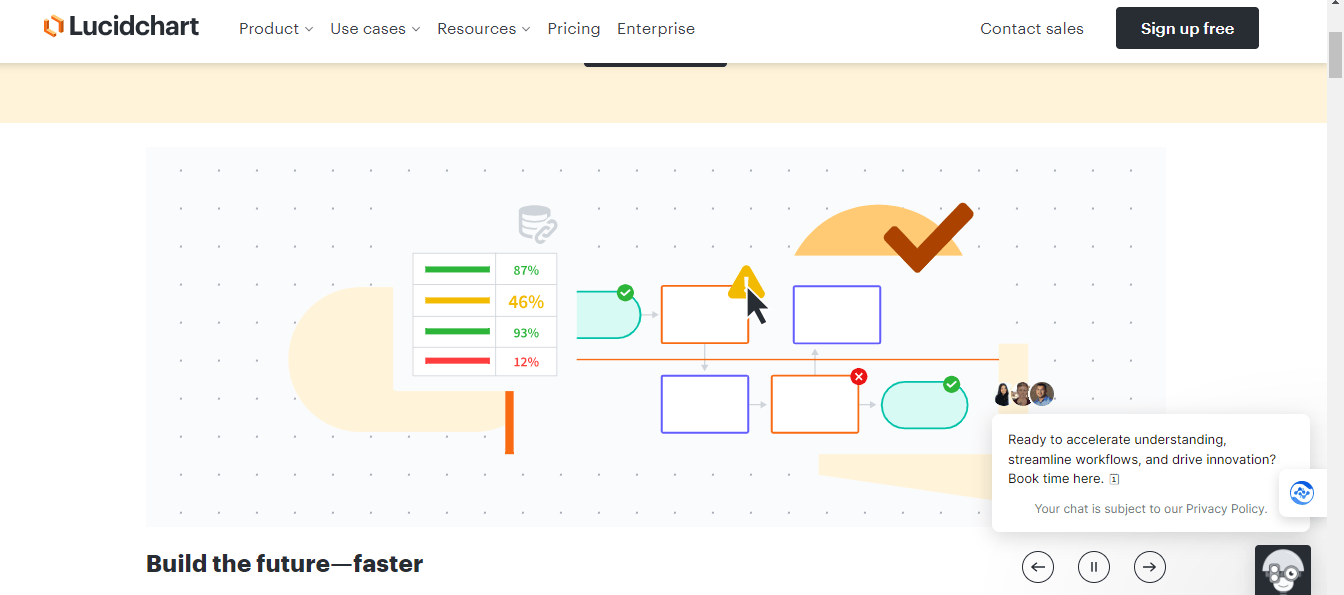
Task: Click the Sign up free button
Action: [x=1187, y=28]
